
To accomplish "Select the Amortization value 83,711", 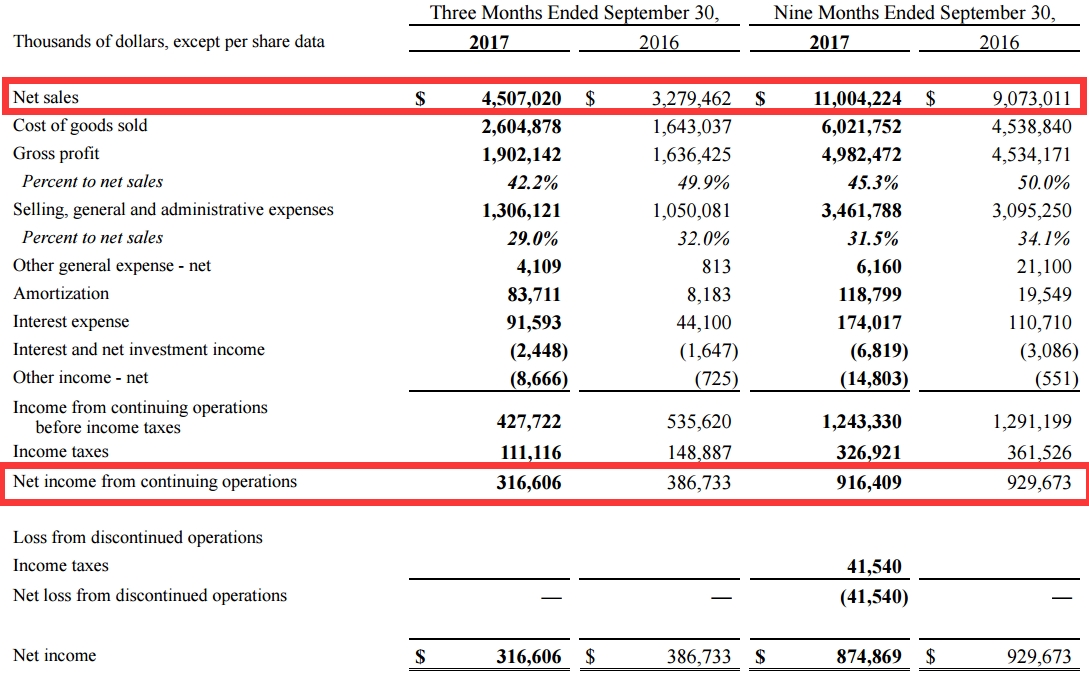I will coord(530,295).
